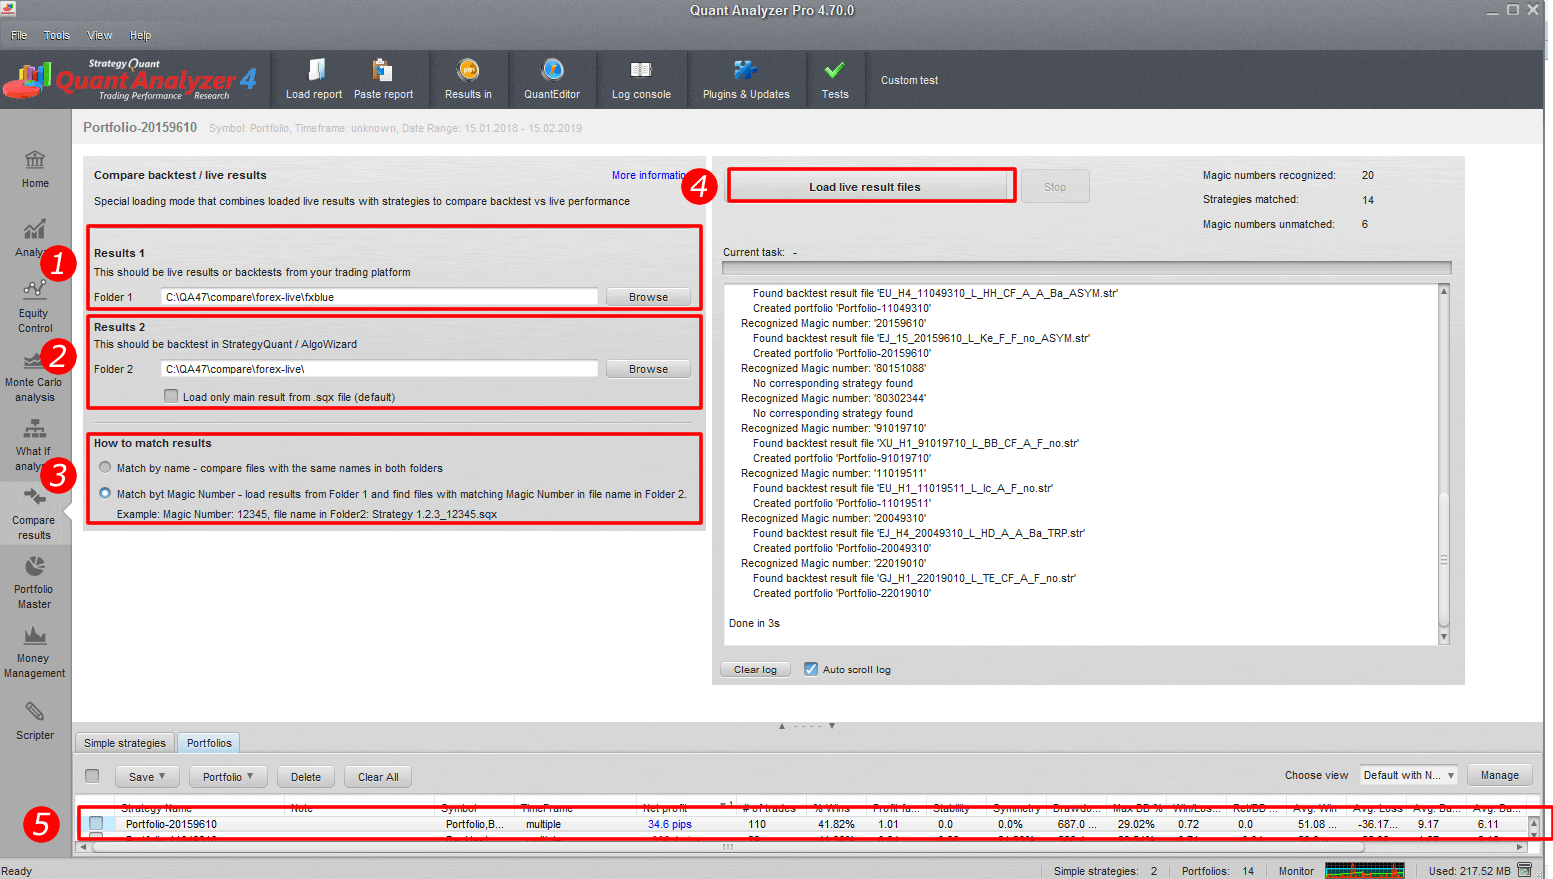Open the View menu
The width and height of the screenshot is (1553, 879).
(100, 35)
